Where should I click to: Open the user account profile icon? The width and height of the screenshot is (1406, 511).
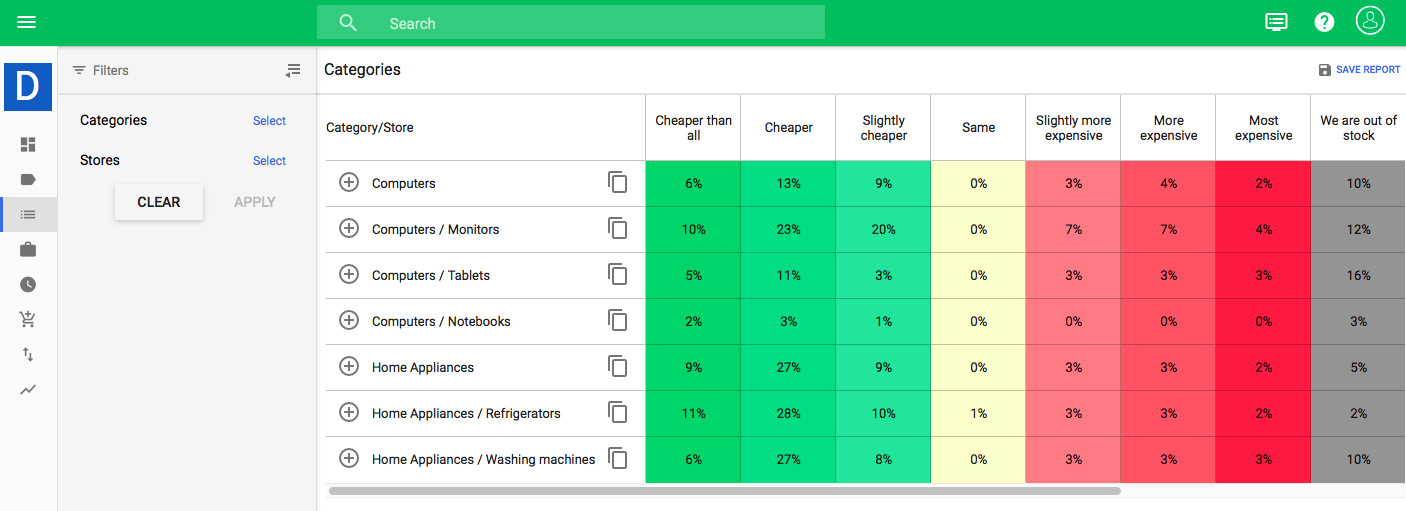tap(1369, 21)
